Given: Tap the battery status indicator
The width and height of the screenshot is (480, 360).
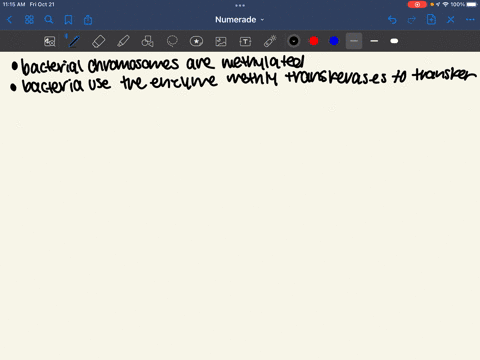Looking at the screenshot, I should pos(472,4).
